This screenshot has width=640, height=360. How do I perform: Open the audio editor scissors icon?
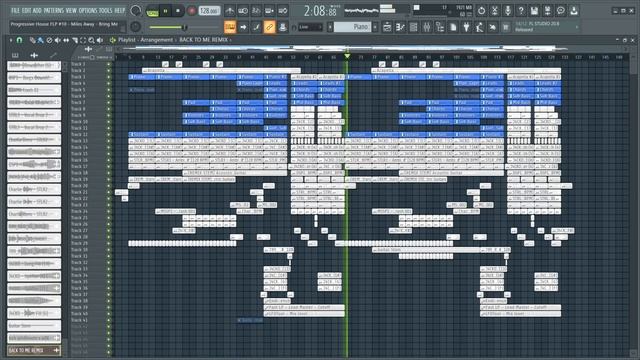pos(495,11)
